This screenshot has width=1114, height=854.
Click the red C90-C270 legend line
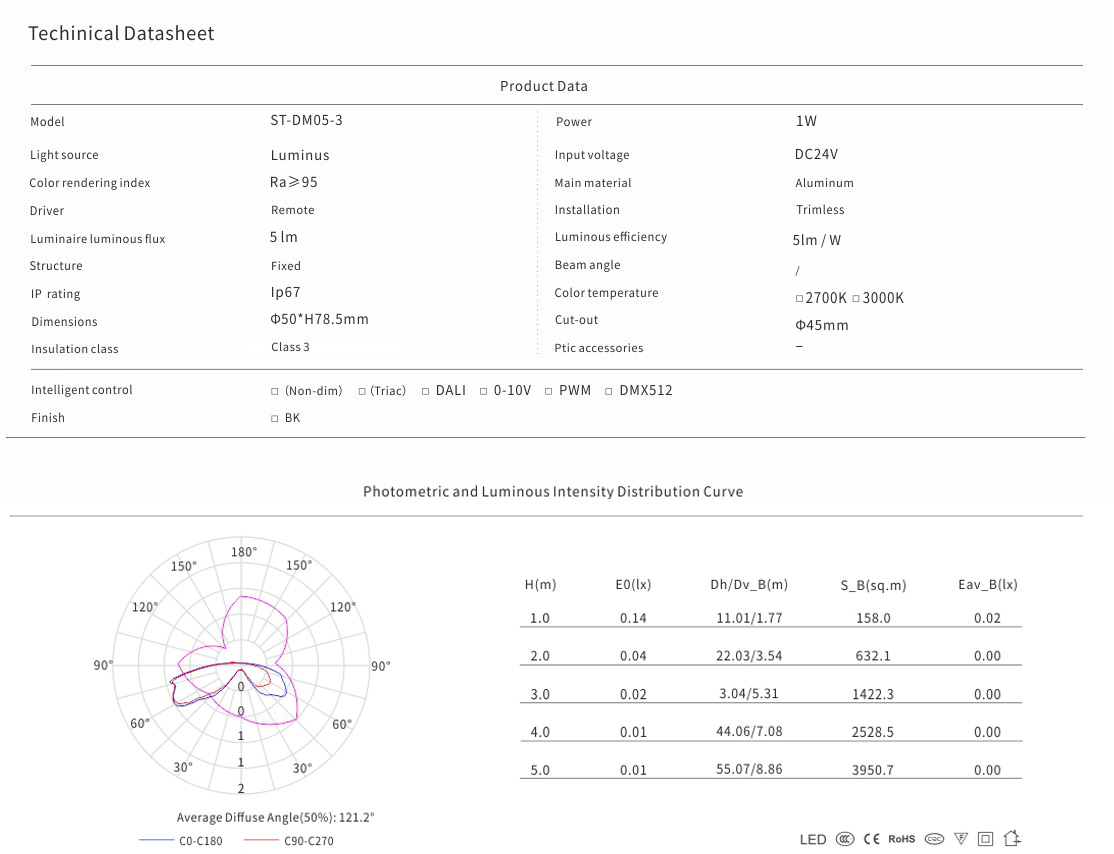[262, 841]
